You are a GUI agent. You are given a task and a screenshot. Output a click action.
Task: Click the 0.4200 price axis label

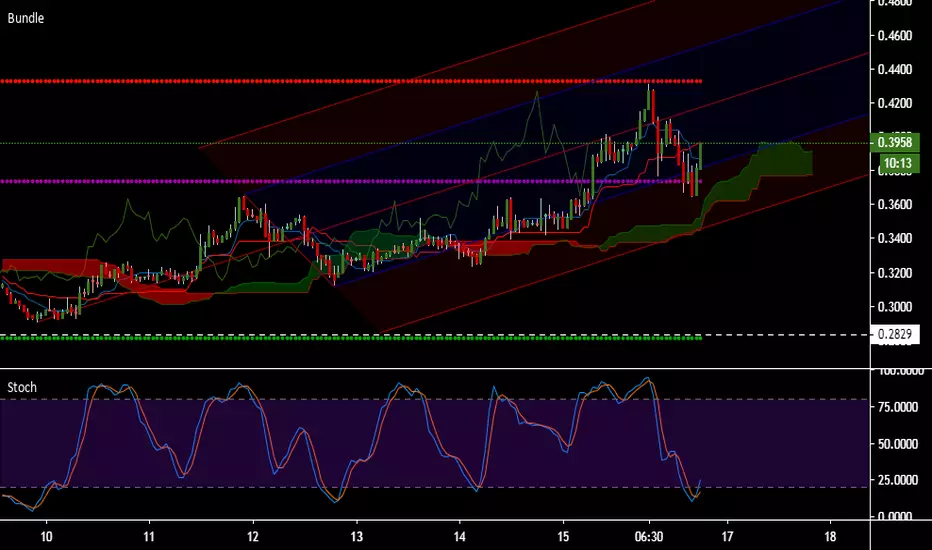895,103
